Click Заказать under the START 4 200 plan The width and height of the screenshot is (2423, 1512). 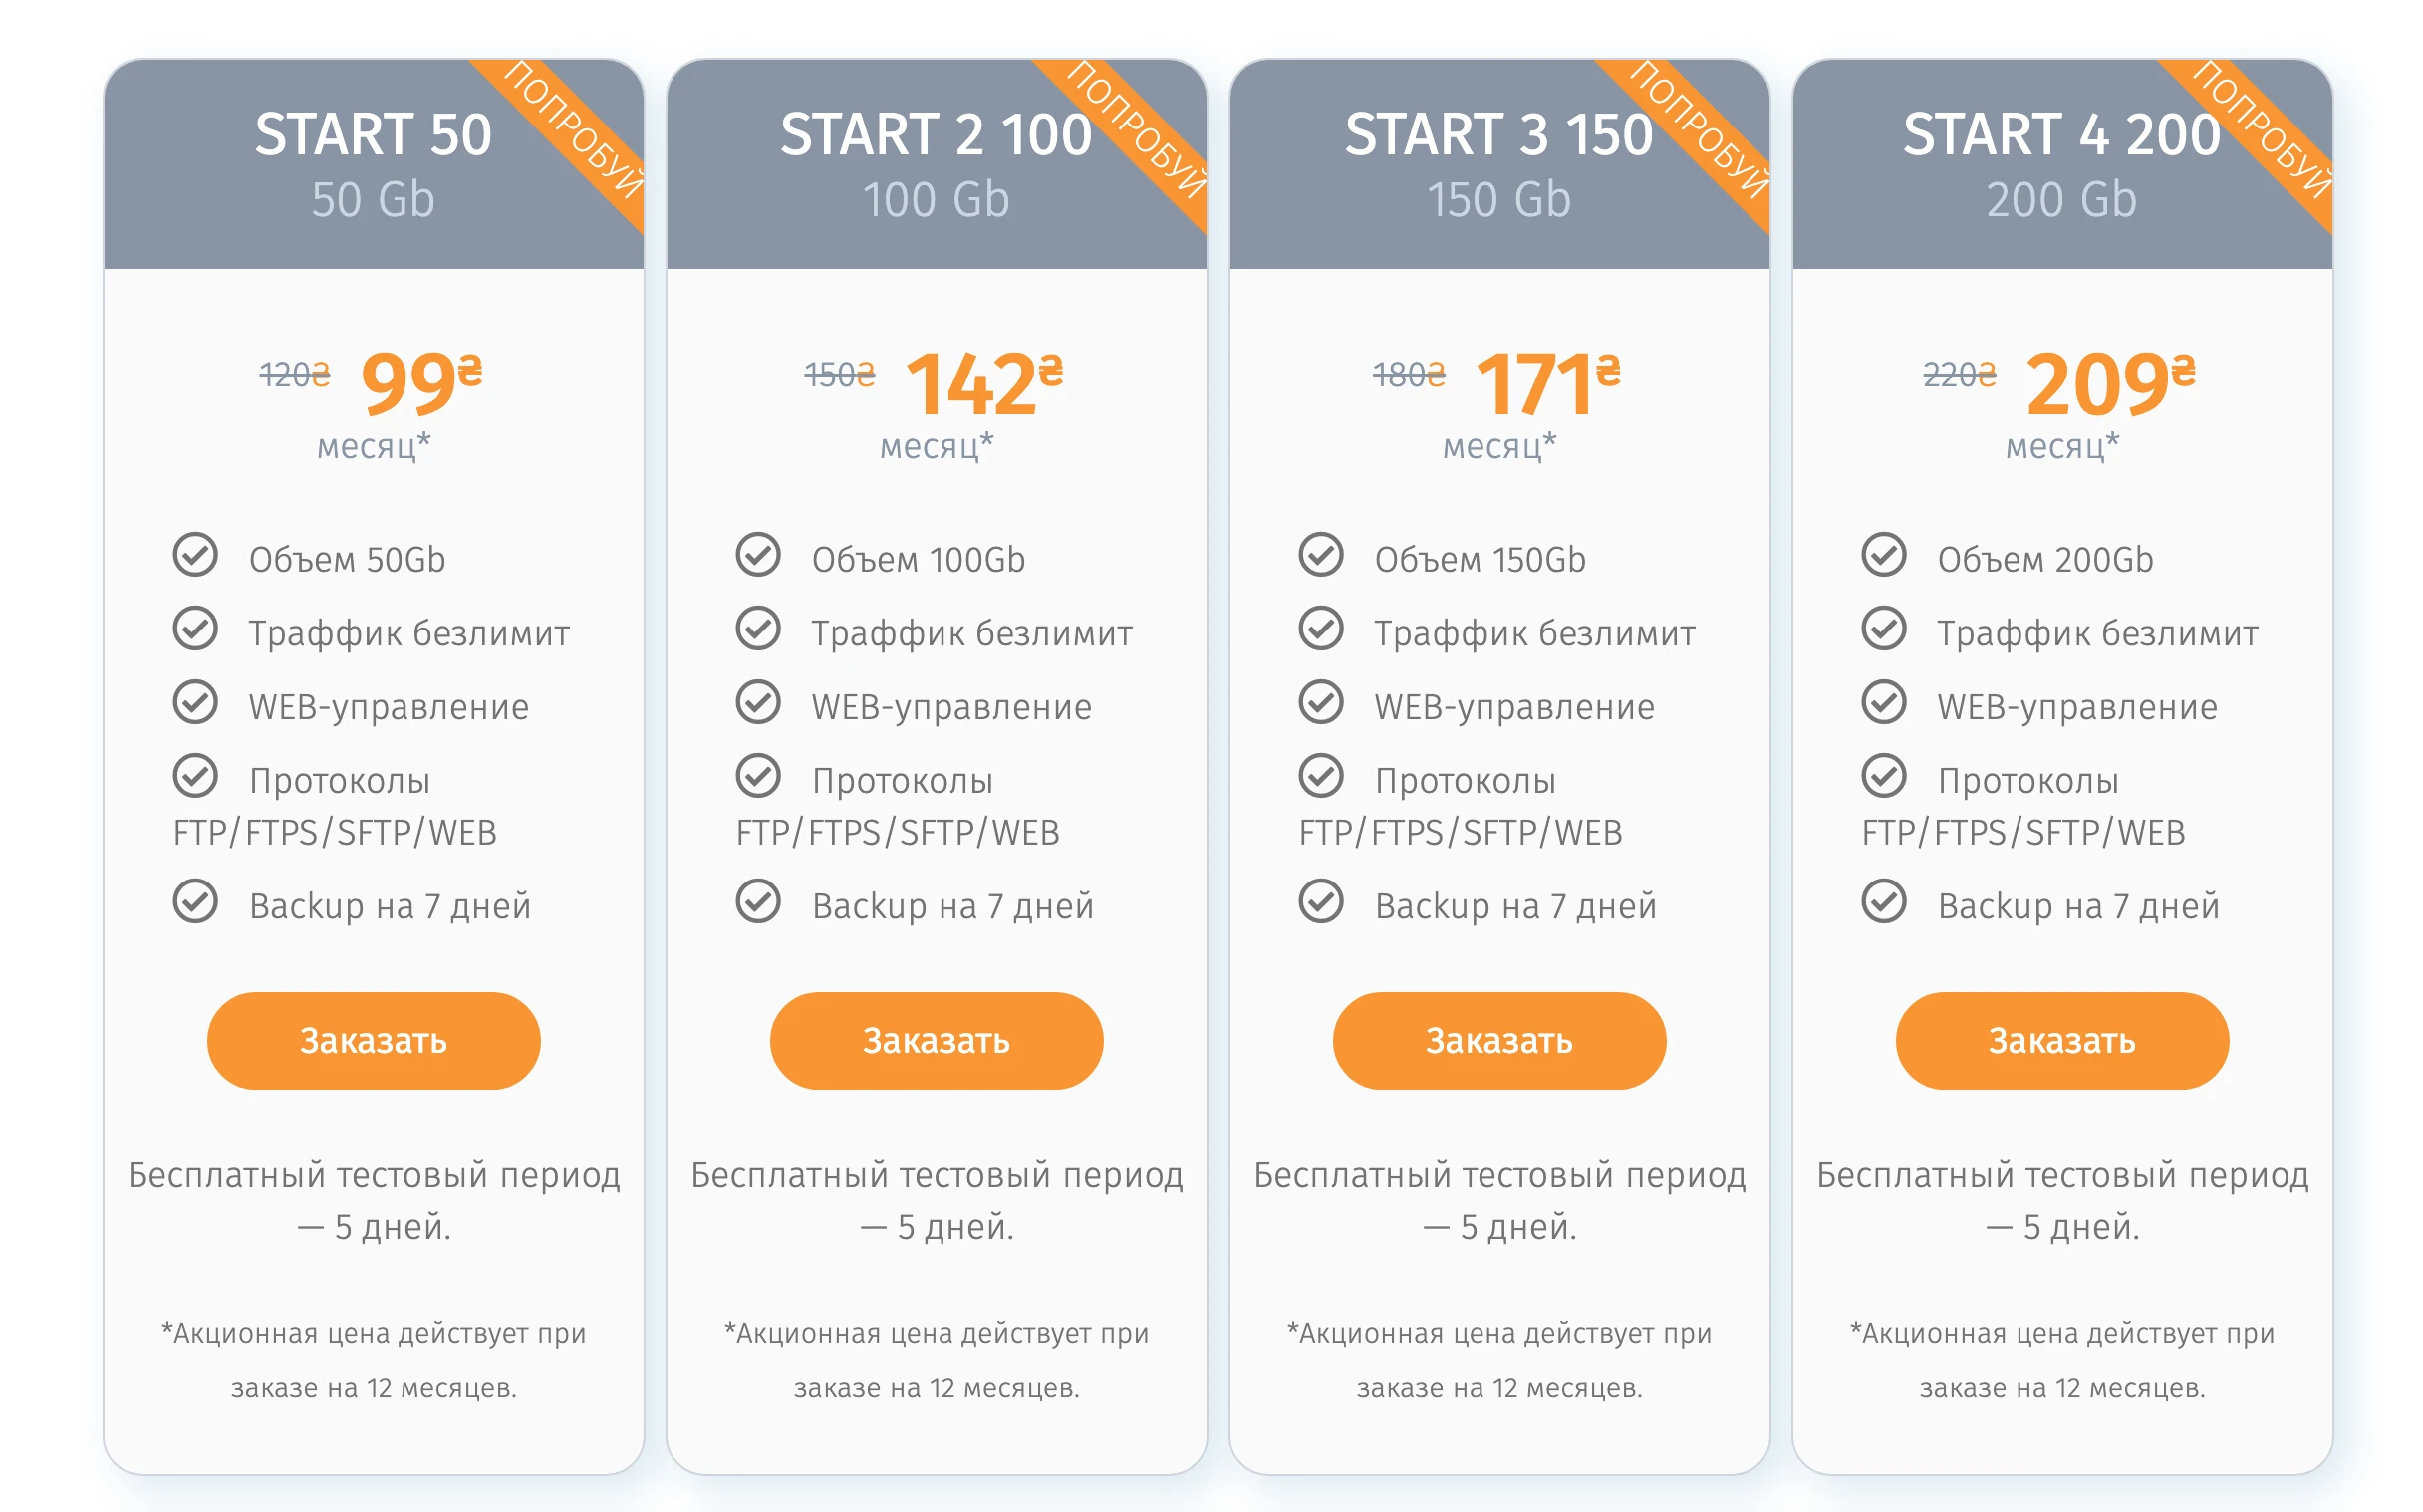tap(2062, 1041)
